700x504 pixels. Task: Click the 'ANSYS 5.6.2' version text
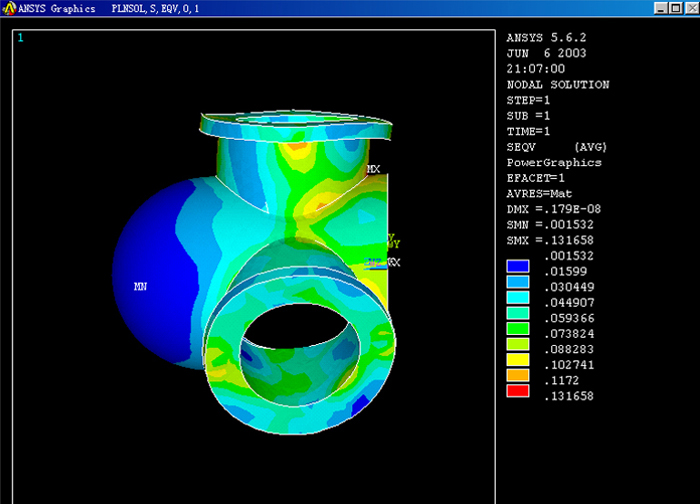point(546,37)
